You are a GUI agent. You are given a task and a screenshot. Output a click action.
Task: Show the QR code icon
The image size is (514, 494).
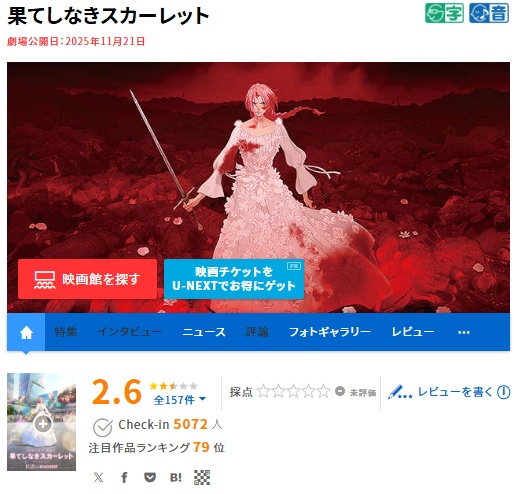[x=202, y=477]
